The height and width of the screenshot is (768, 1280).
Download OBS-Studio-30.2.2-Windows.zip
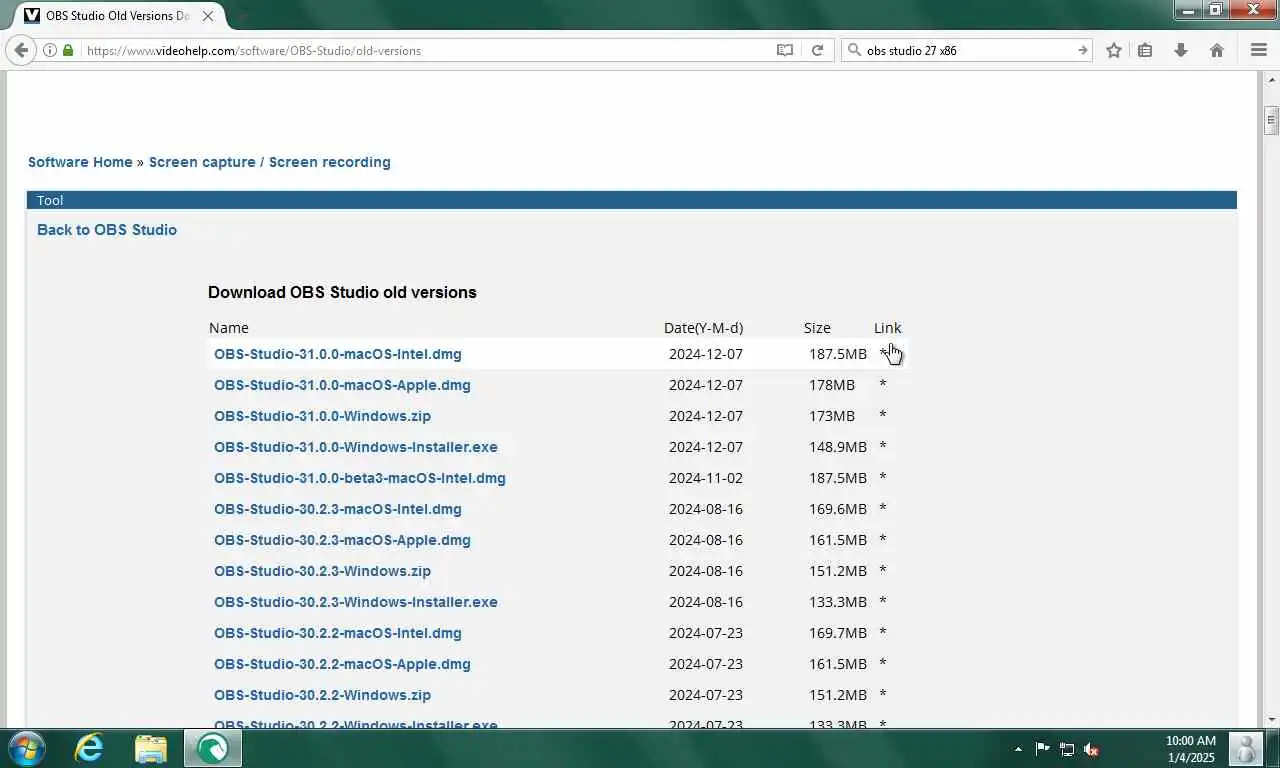pyautogui.click(x=322, y=695)
